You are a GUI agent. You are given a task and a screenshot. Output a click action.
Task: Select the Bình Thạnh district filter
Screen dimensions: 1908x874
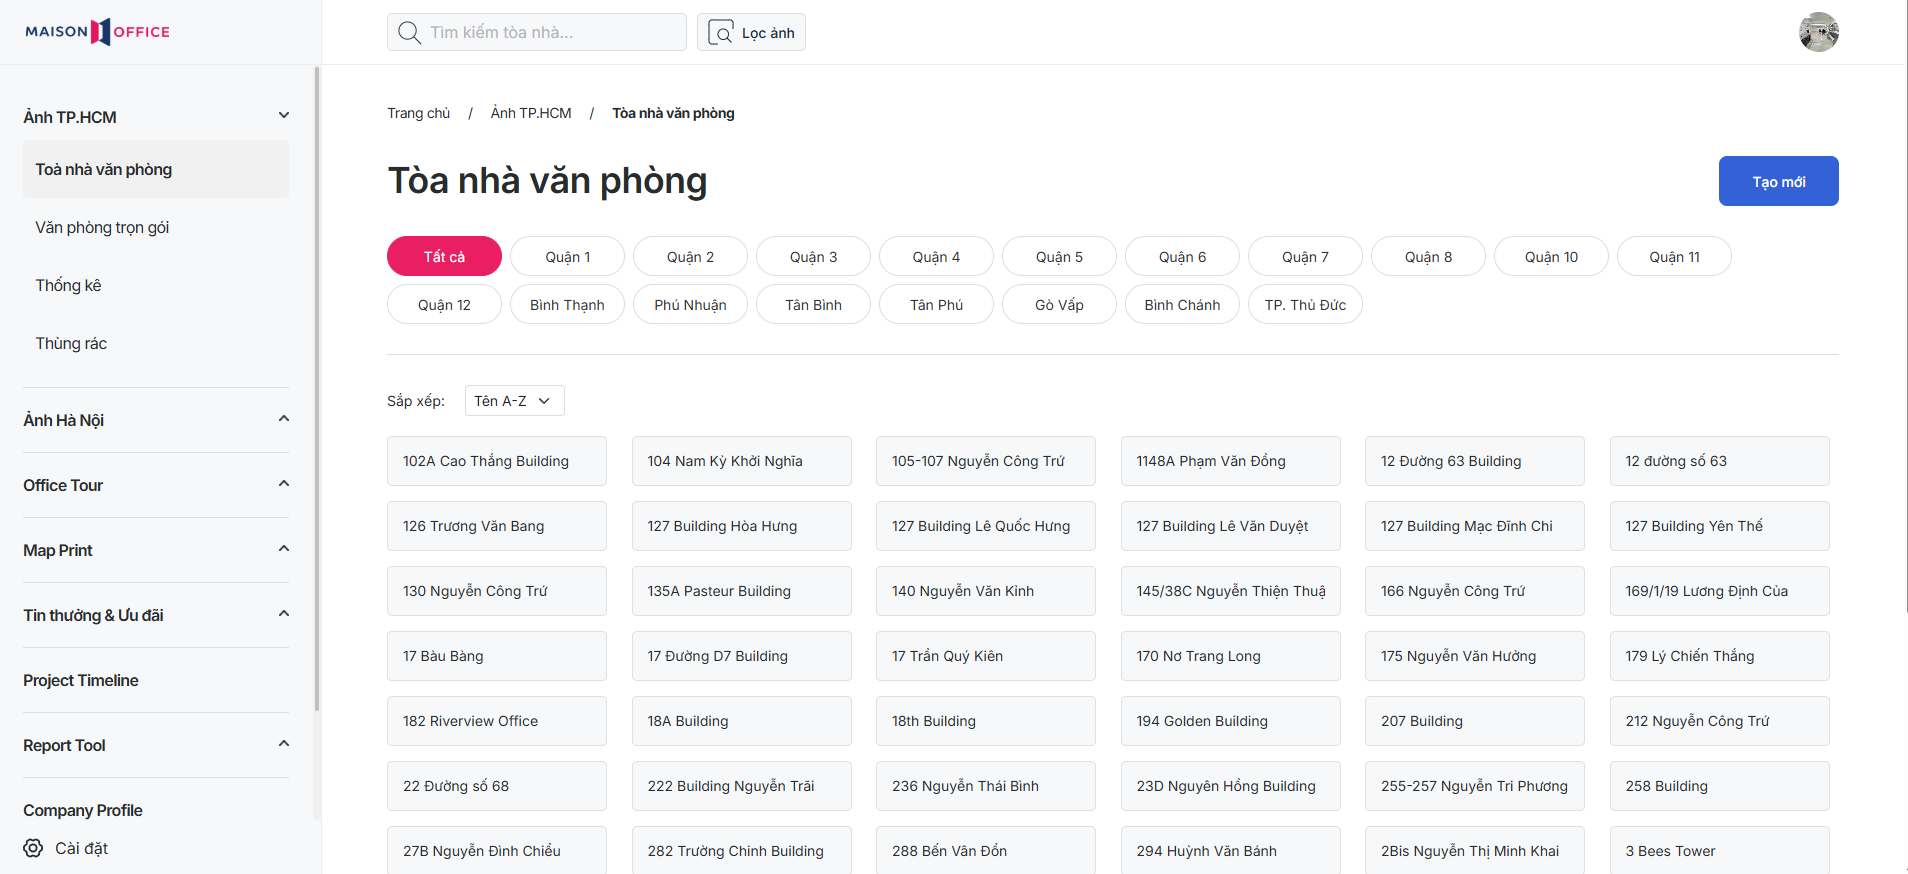(x=567, y=305)
